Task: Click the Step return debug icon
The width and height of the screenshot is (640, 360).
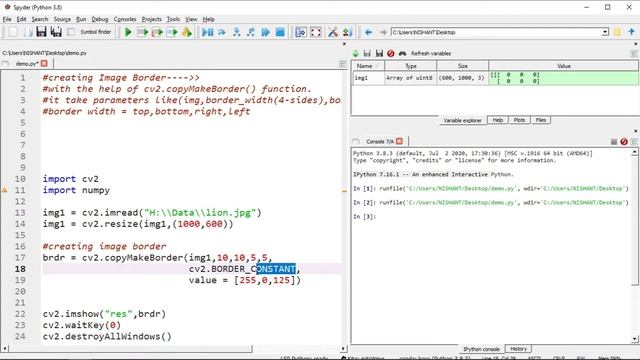Action: click(x=251, y=32)
